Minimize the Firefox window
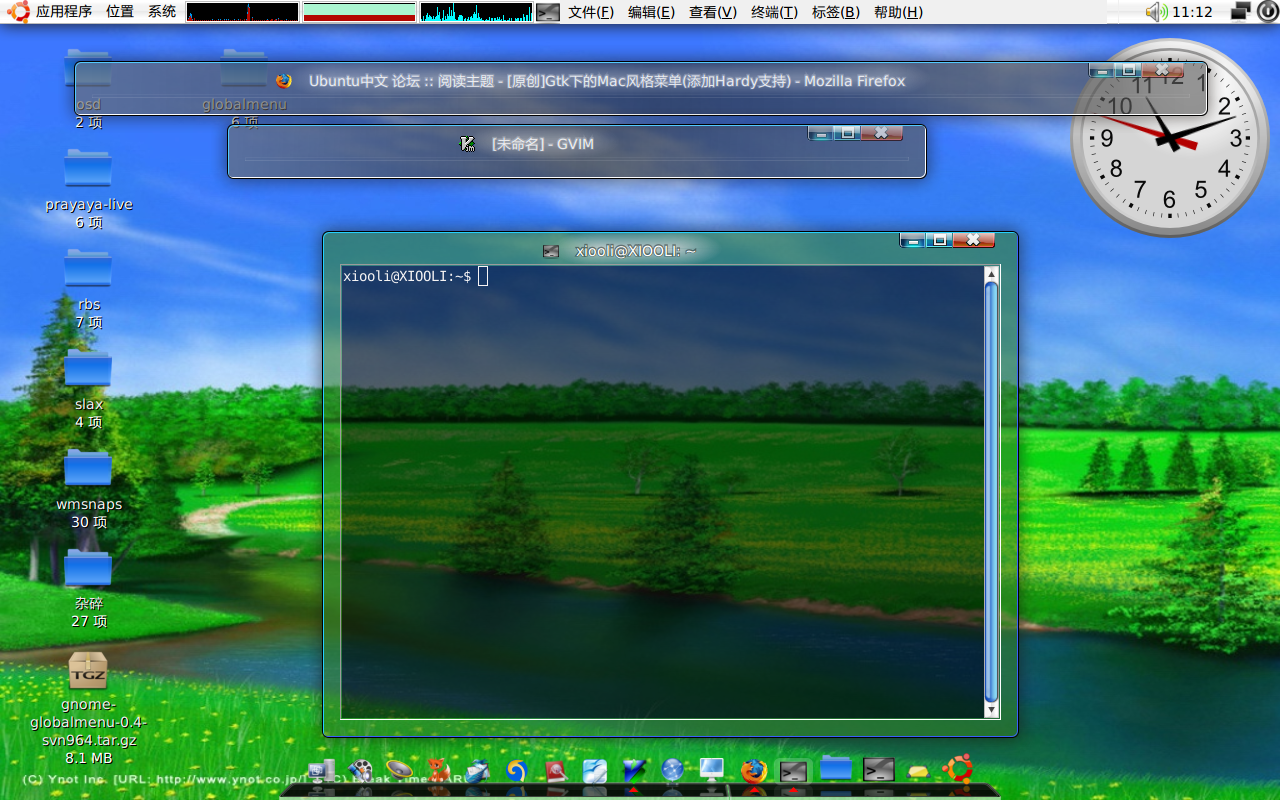The height and width of the screenshot is (800, 1280). pyautogui.click(x=1102, y=70)
